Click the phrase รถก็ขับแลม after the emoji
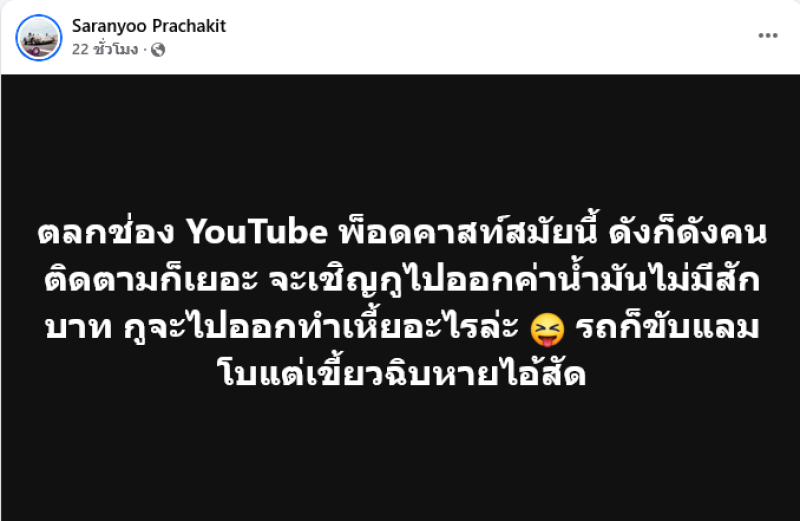 click(667, 327)
